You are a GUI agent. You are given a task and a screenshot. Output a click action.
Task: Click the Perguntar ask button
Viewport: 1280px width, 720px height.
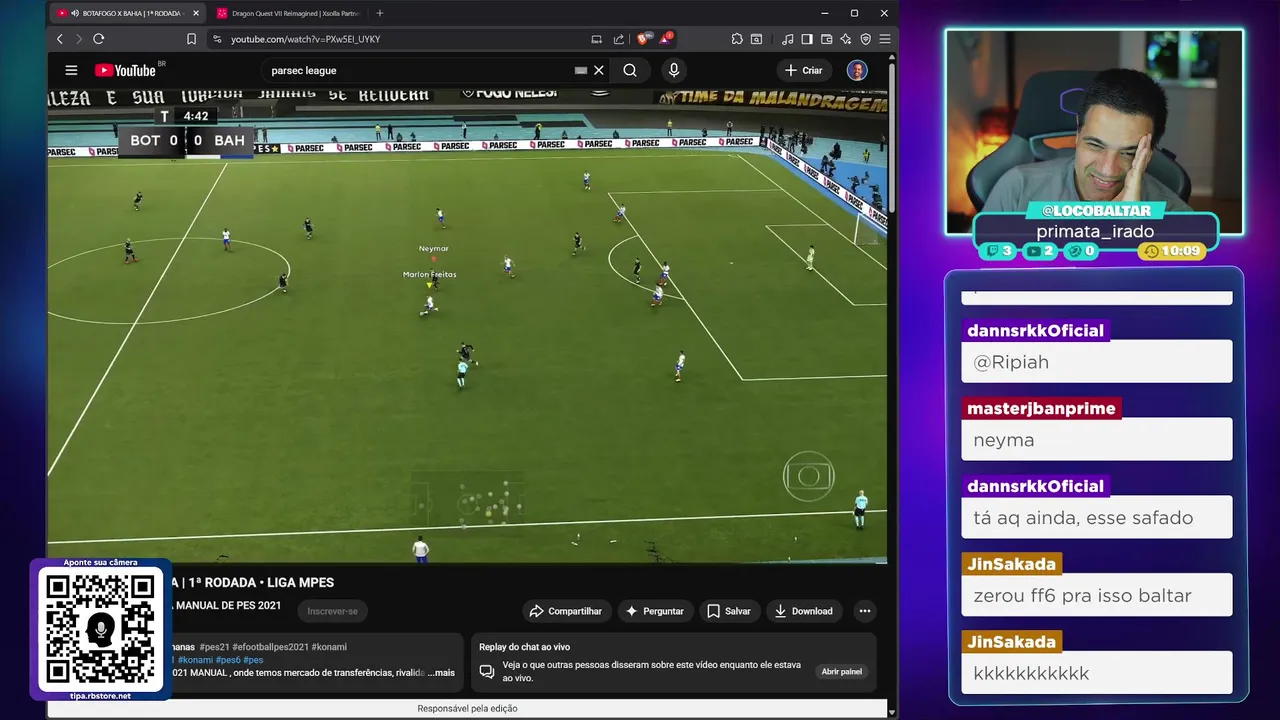point(655,611)
